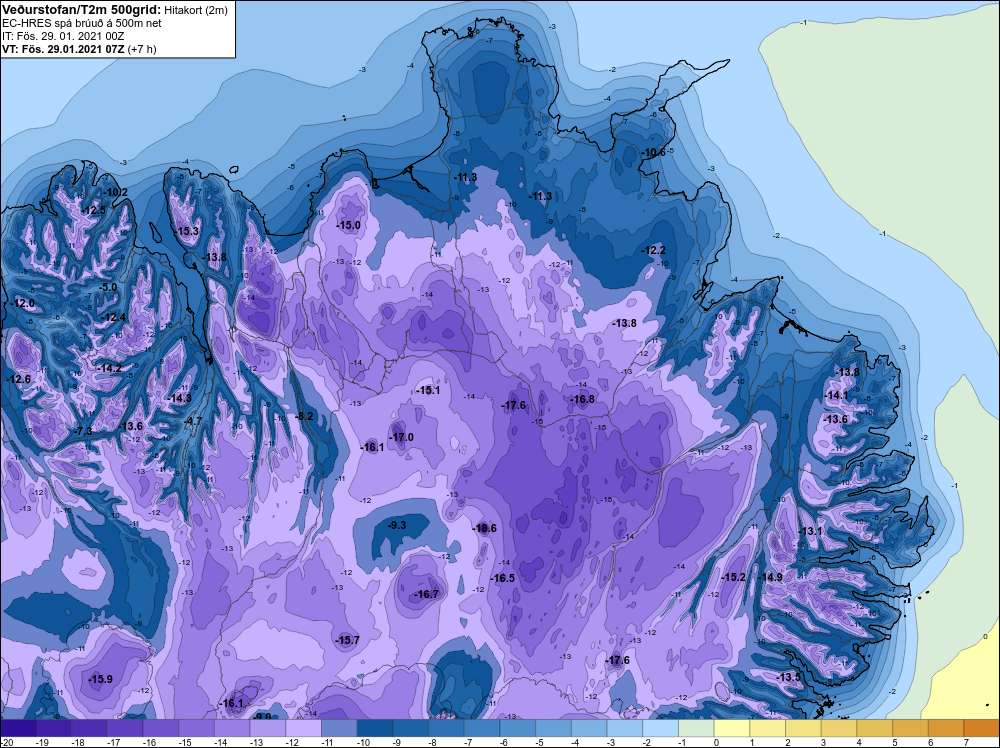Click the -4.7 temperature label
This screenshot has height=748, width=1000.
point(192,422)
